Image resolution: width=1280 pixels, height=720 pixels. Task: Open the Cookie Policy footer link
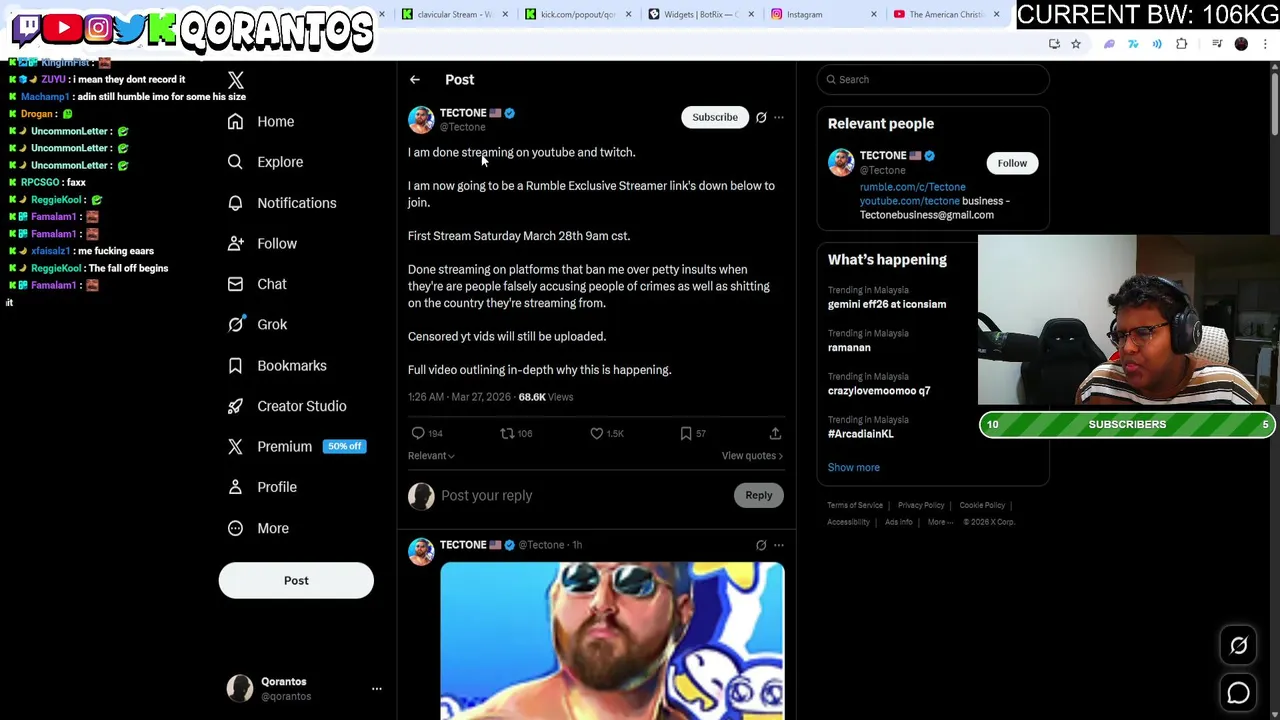[982, 506]
